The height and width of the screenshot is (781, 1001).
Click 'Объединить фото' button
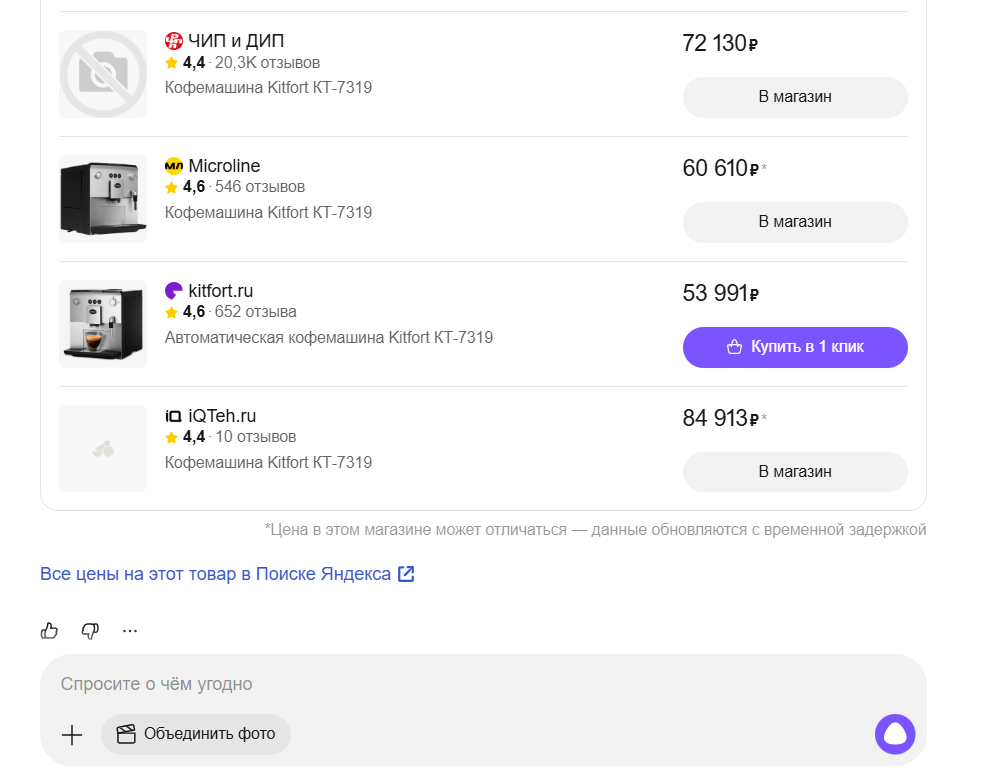coord(196,734)
